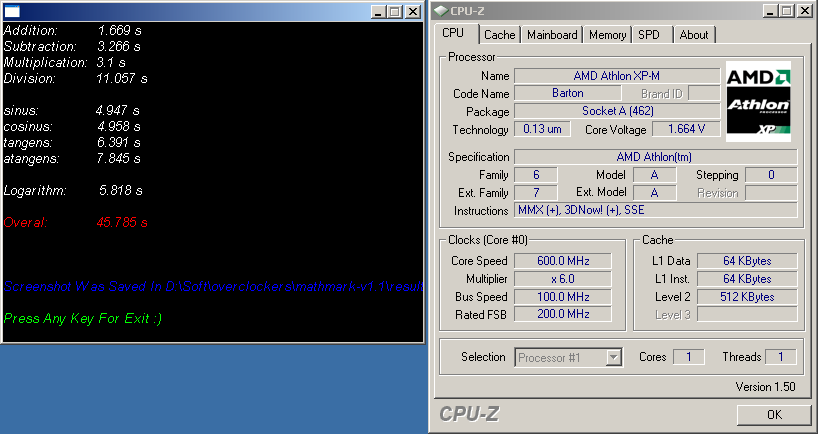Click the CPU-Z title bar icon
The height and width of the screenshot is (434, 818).
click(x=441, y=11)
